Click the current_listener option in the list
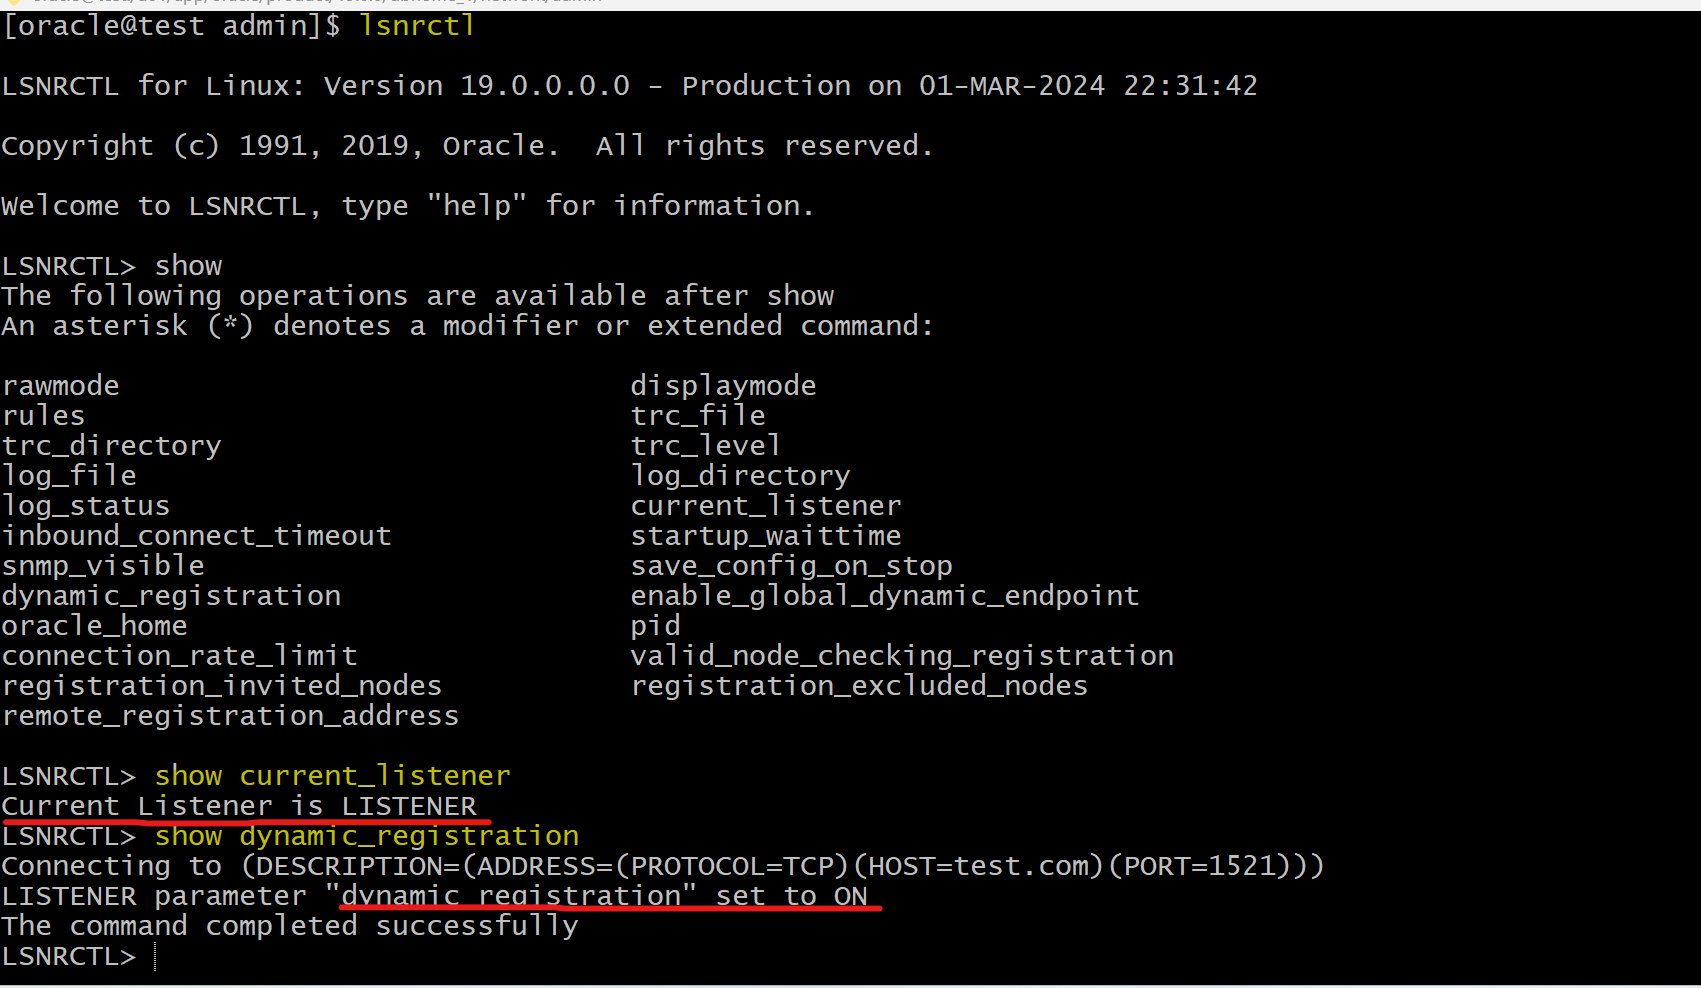The height and width of the screenshot is (988, 1701). 766,506
